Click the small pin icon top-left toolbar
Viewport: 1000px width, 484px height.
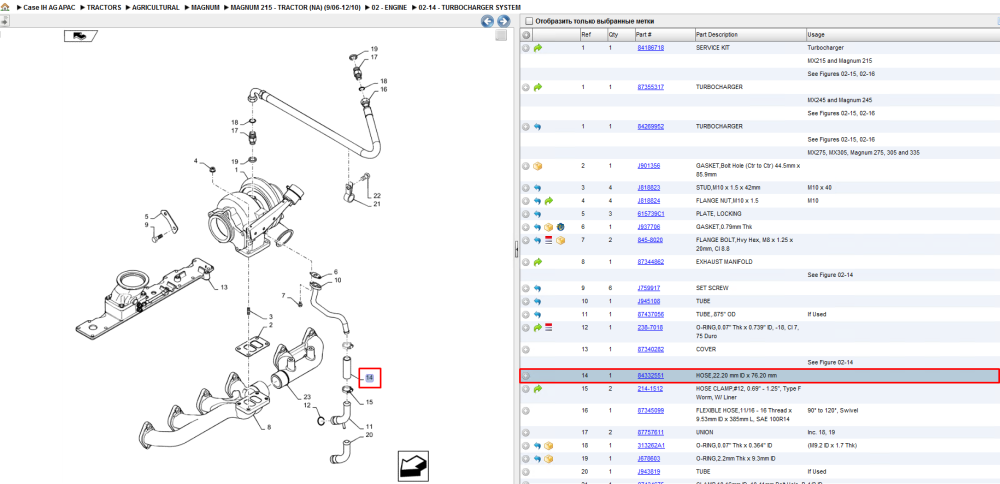pos(3,22)
